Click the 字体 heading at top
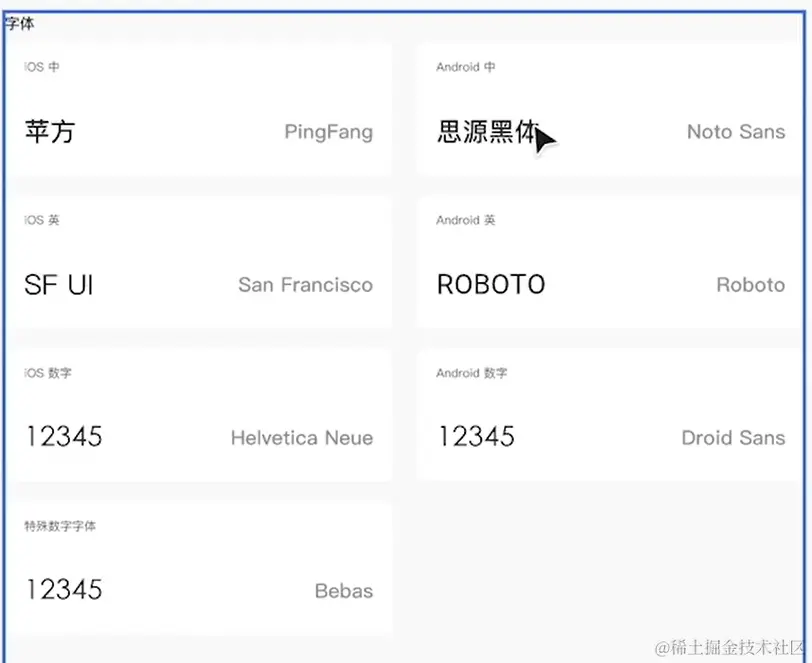This screenshot has height=663, width=812. (x=20, y=23)
